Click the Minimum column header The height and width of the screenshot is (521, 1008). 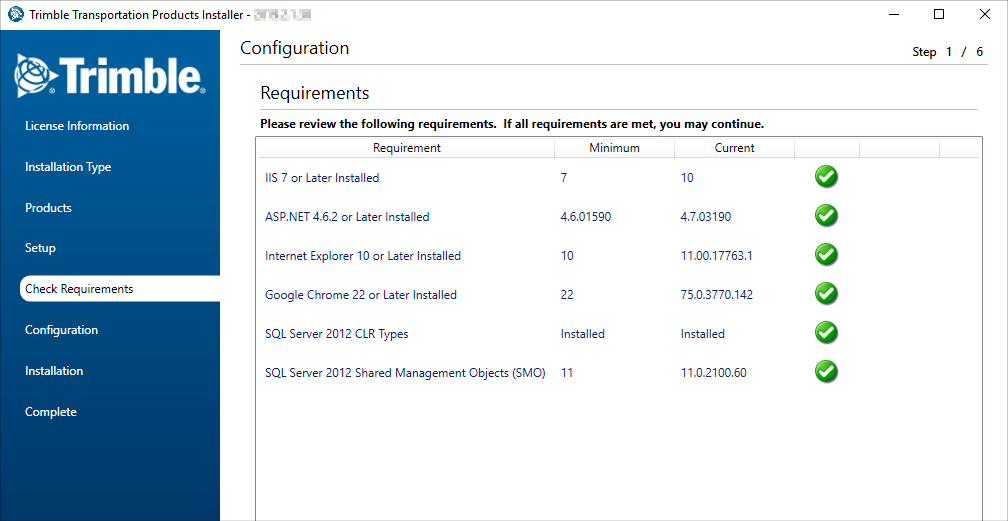click(x=614, y=148)
